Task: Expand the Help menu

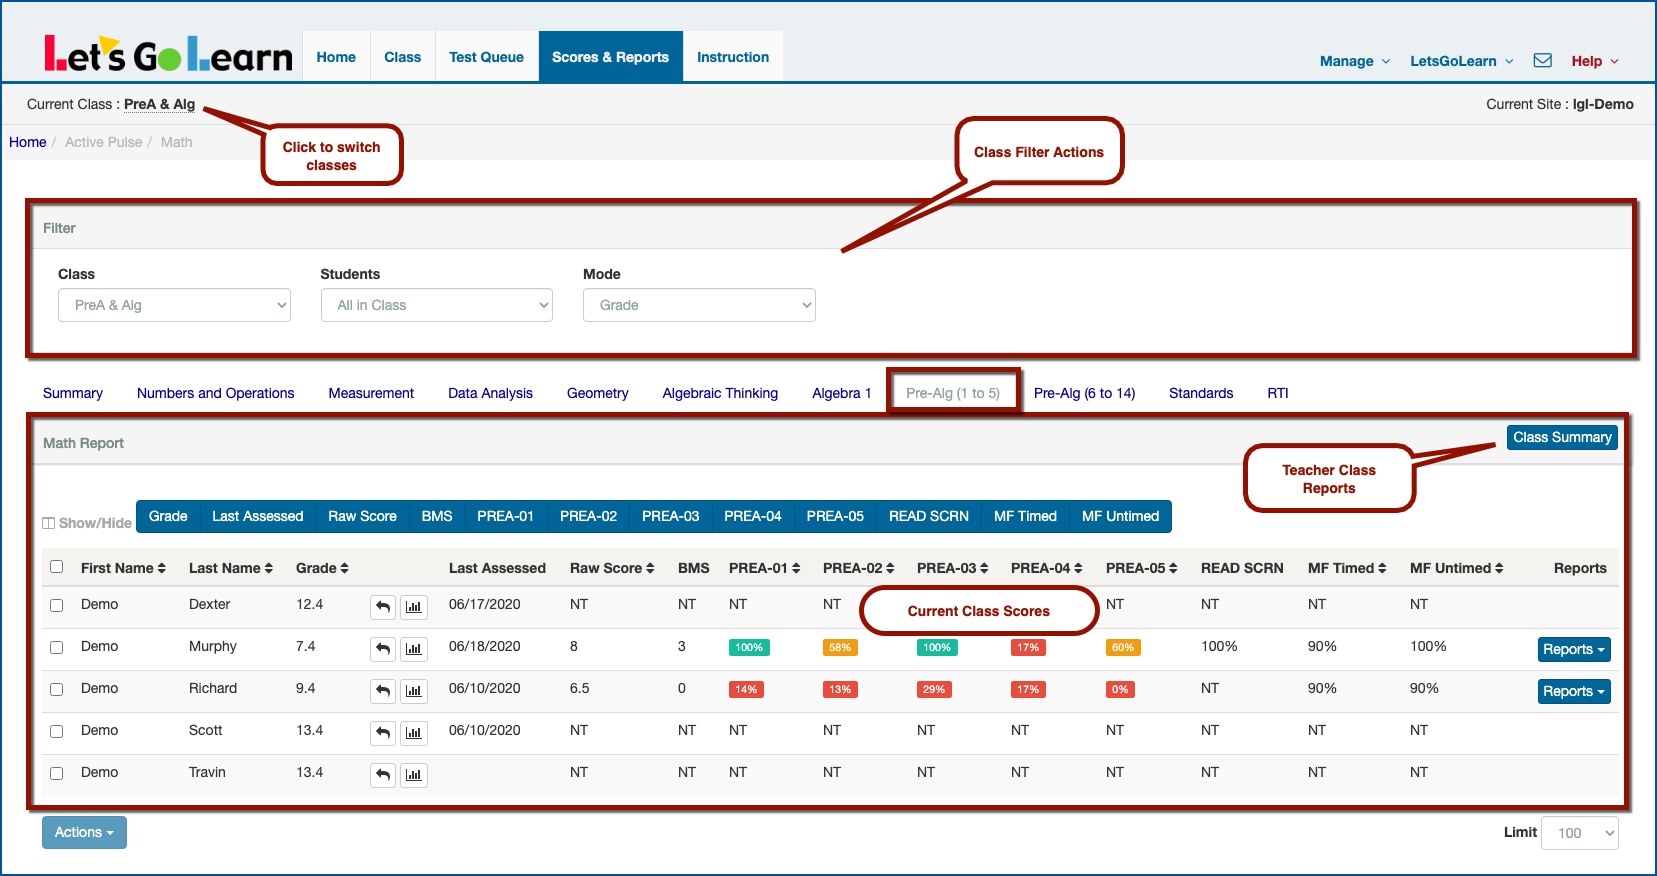Action: coord(1595,61)
